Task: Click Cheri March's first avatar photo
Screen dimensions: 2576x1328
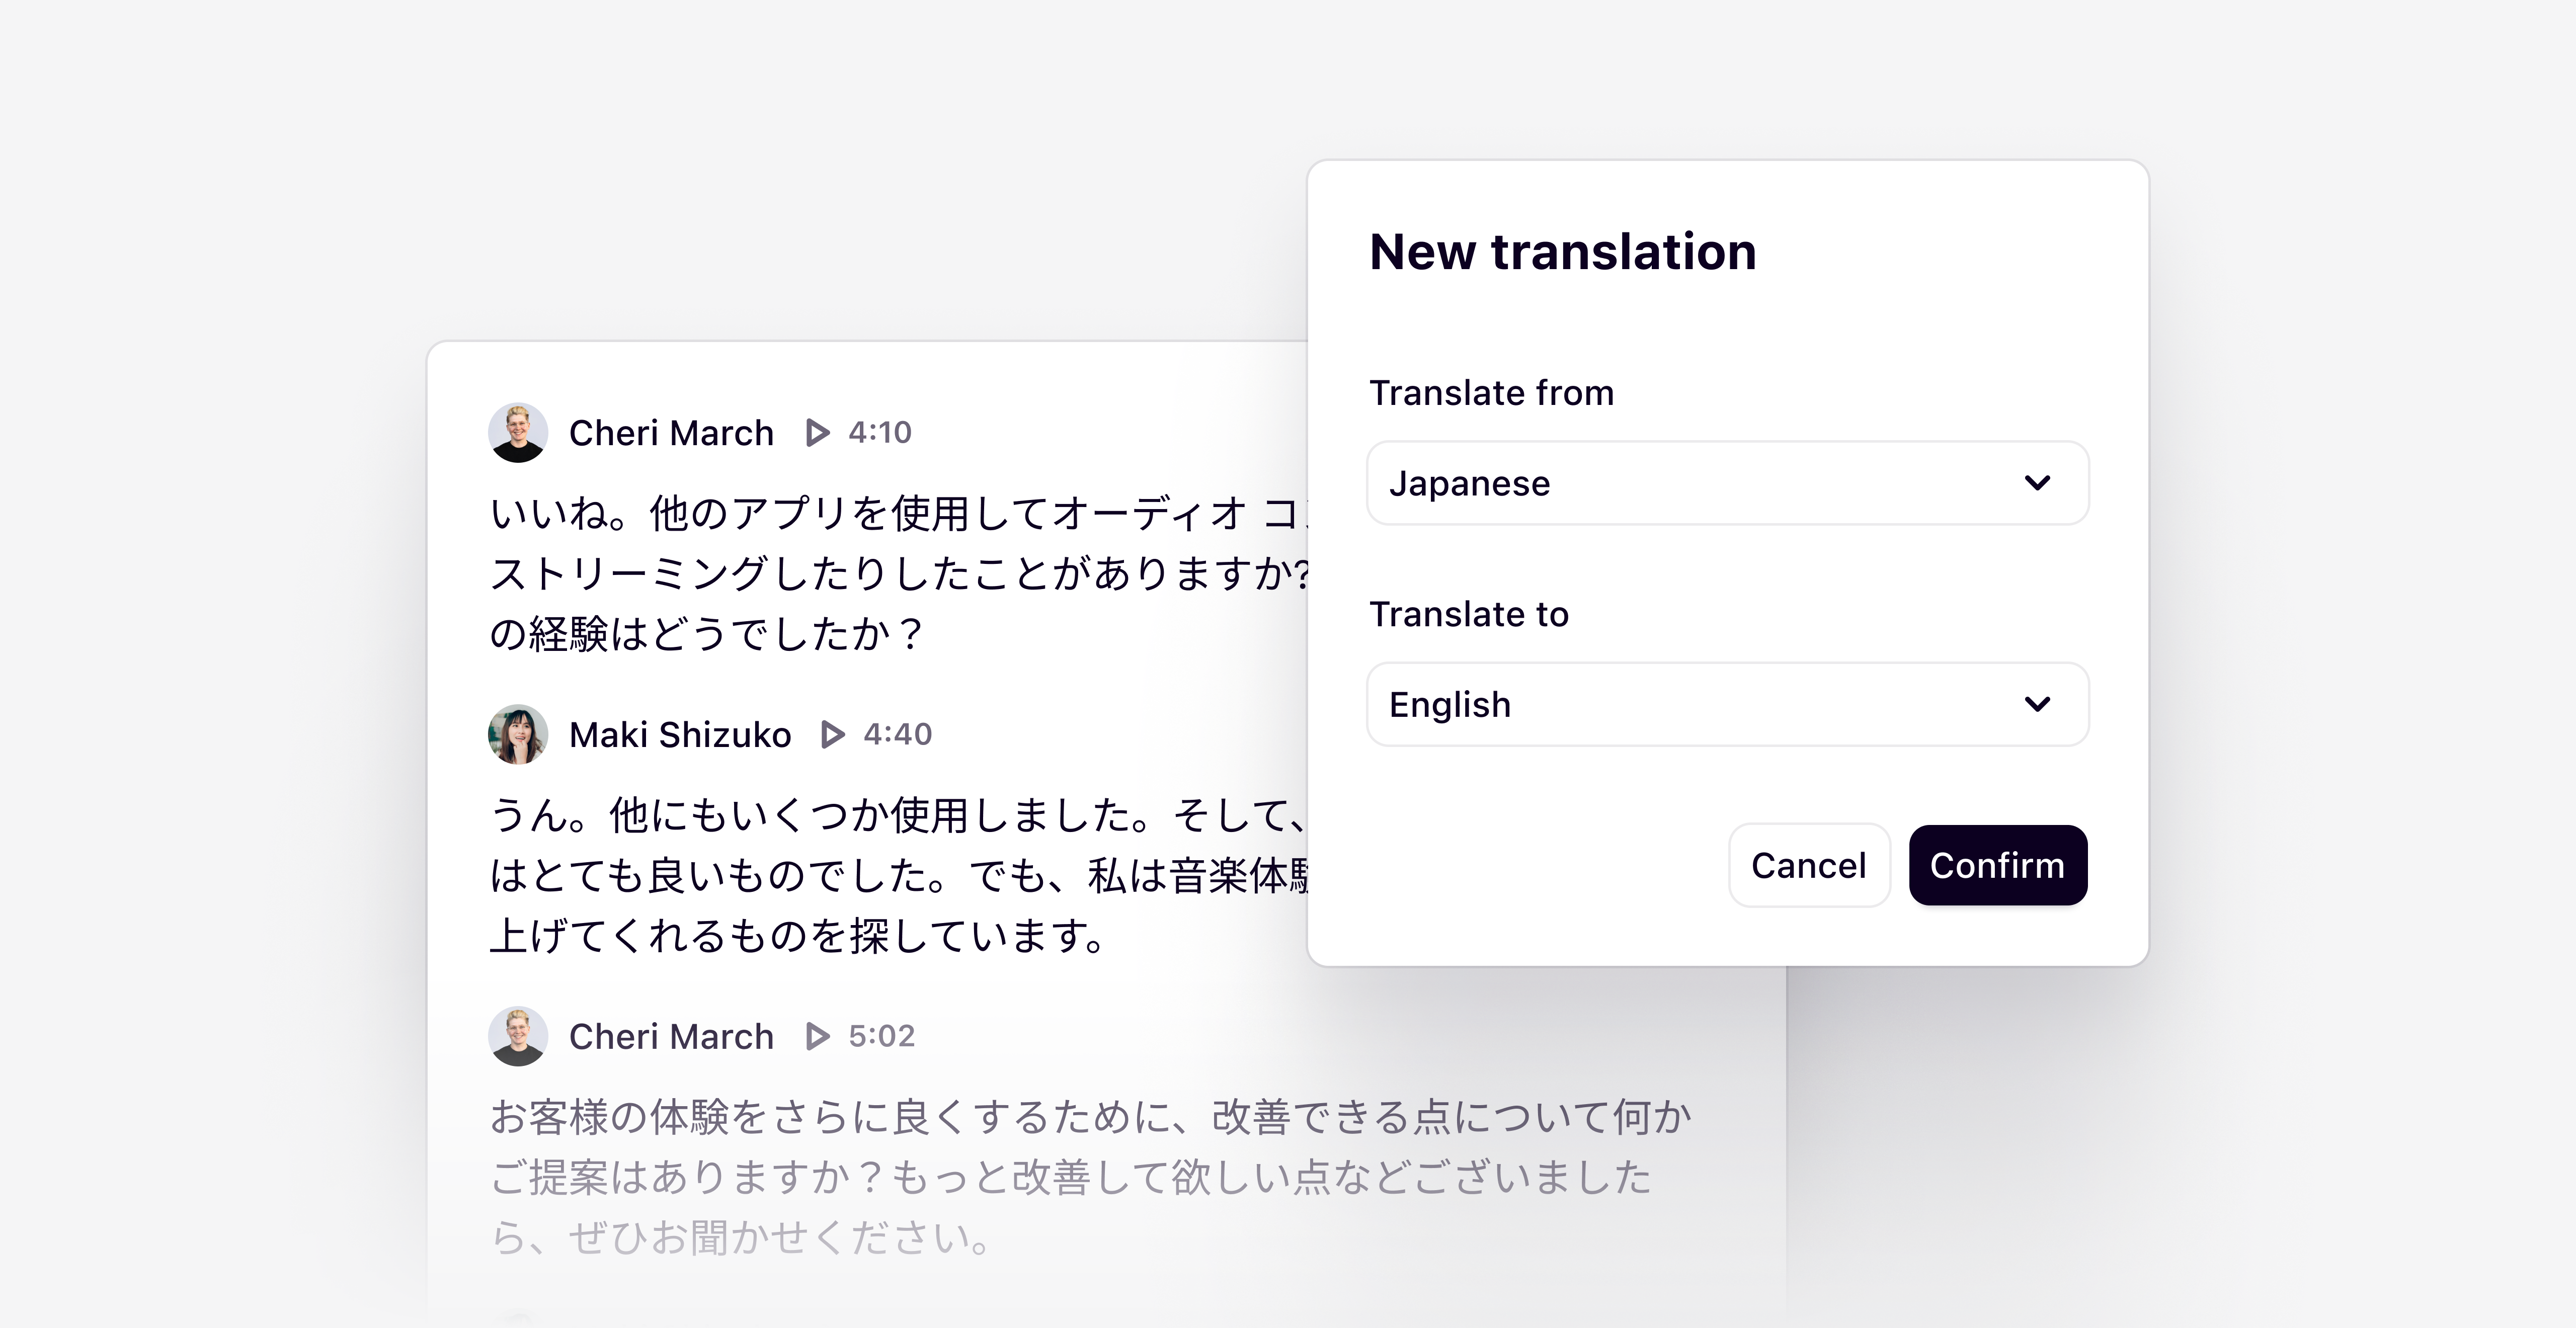Action: 518,432
